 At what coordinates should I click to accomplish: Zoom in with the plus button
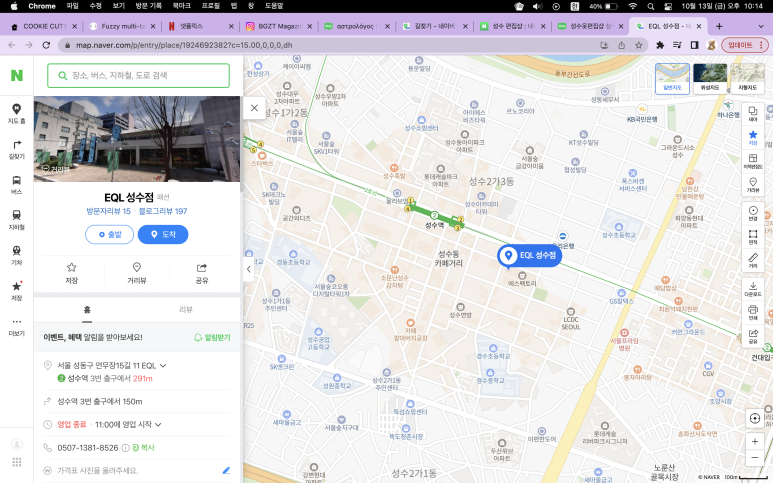click(x=754, y=441)
